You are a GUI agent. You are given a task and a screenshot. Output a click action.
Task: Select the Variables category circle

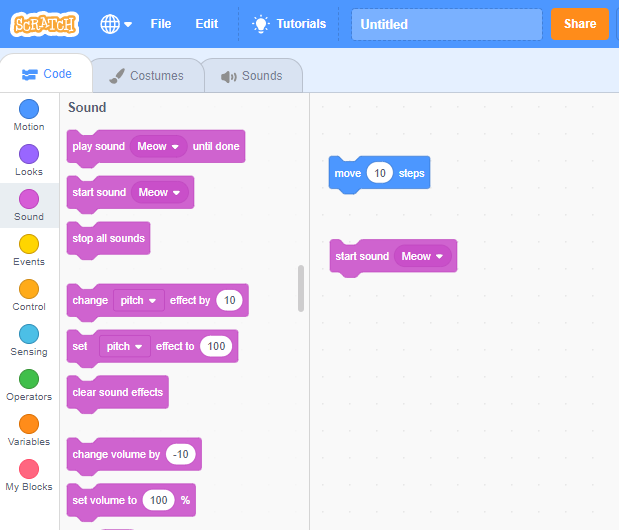(29, 424)
